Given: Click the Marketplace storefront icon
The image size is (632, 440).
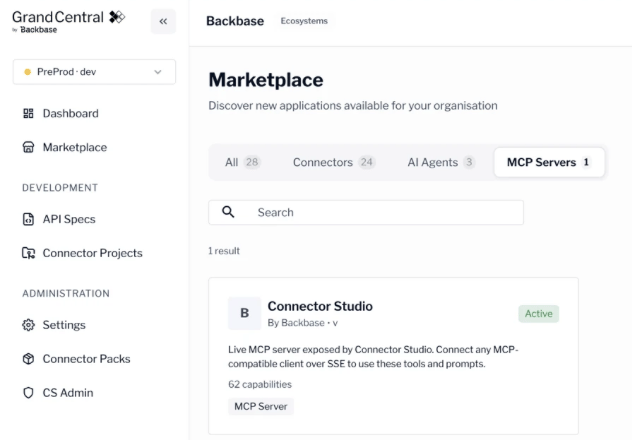Looking at the screenshot, I should coord(28,147).
